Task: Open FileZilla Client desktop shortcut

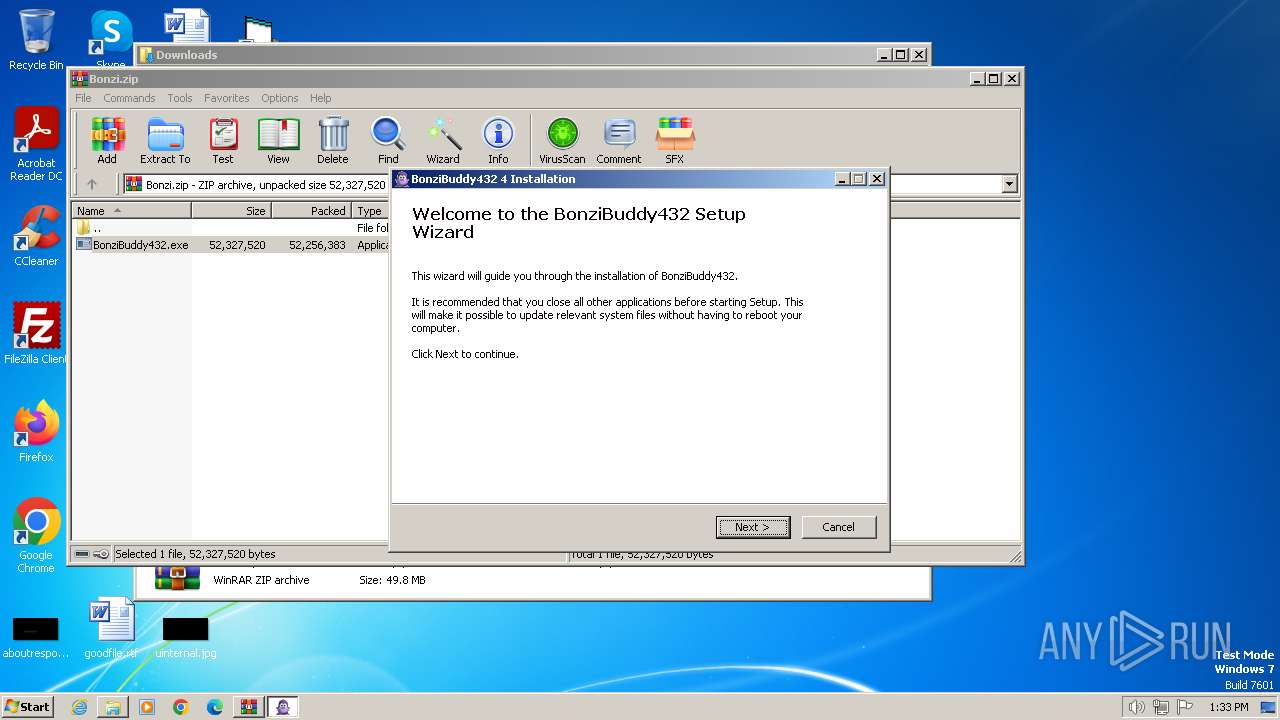Action: pyautogui.click(x=36, y=333)
